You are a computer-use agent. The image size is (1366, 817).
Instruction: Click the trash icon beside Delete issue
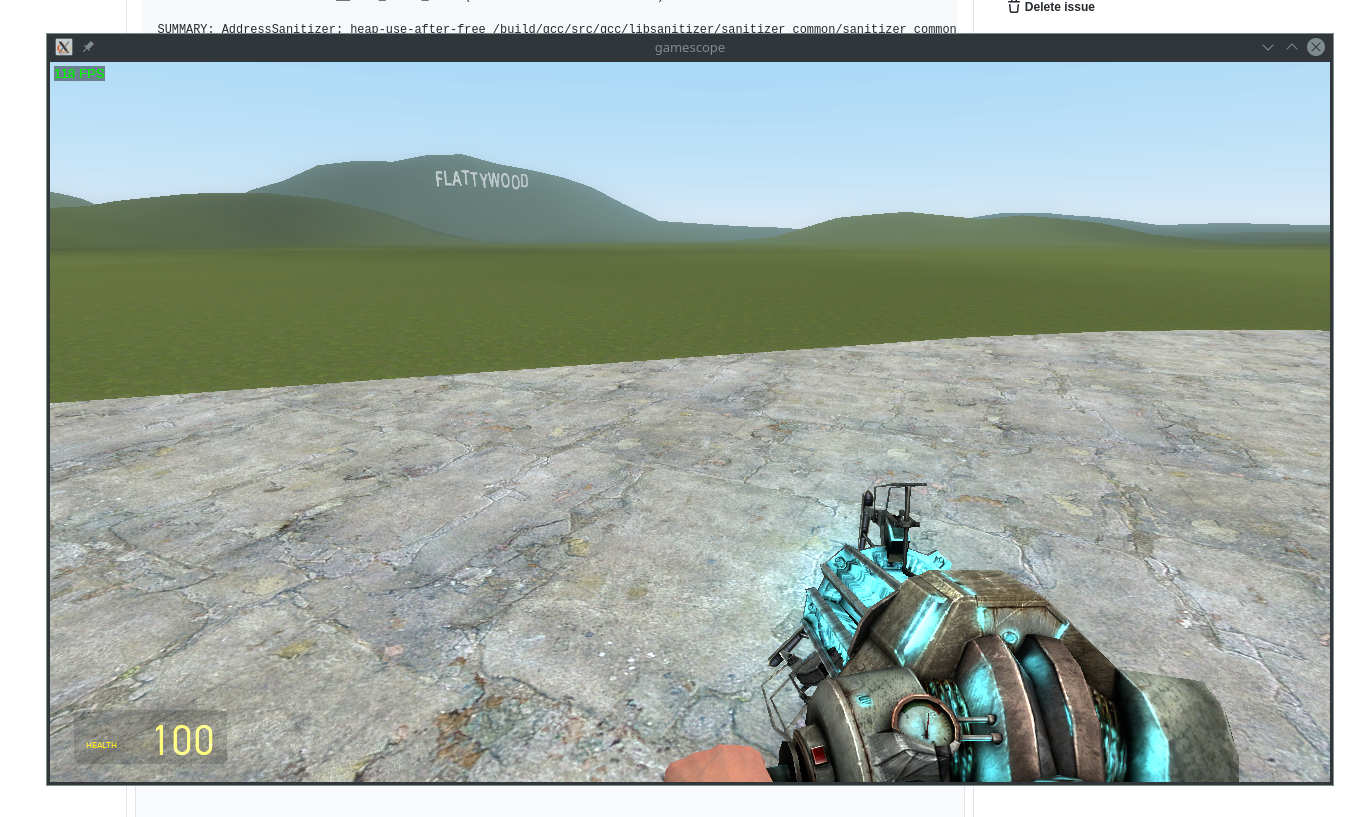pyautogui.click(x=1013, y=7)
